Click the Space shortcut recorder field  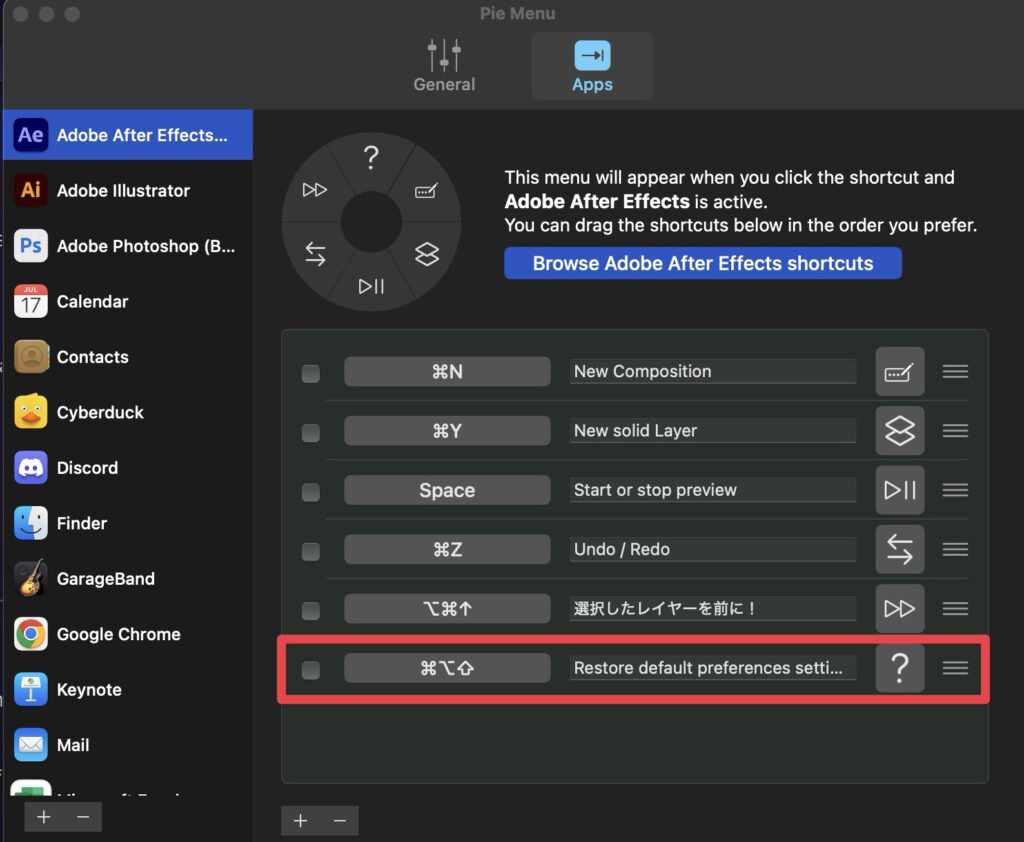[x=447, y=490]
